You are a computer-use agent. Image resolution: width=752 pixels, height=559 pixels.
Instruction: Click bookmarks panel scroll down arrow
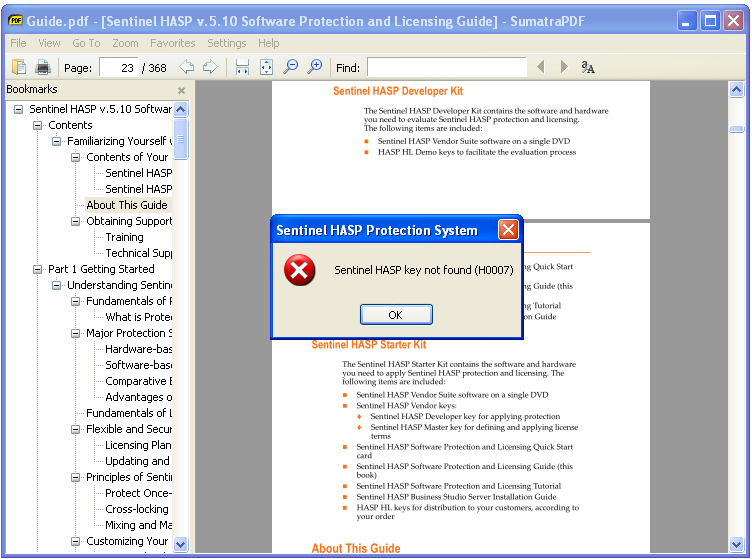pyautogui.click(x=181, y=544)
